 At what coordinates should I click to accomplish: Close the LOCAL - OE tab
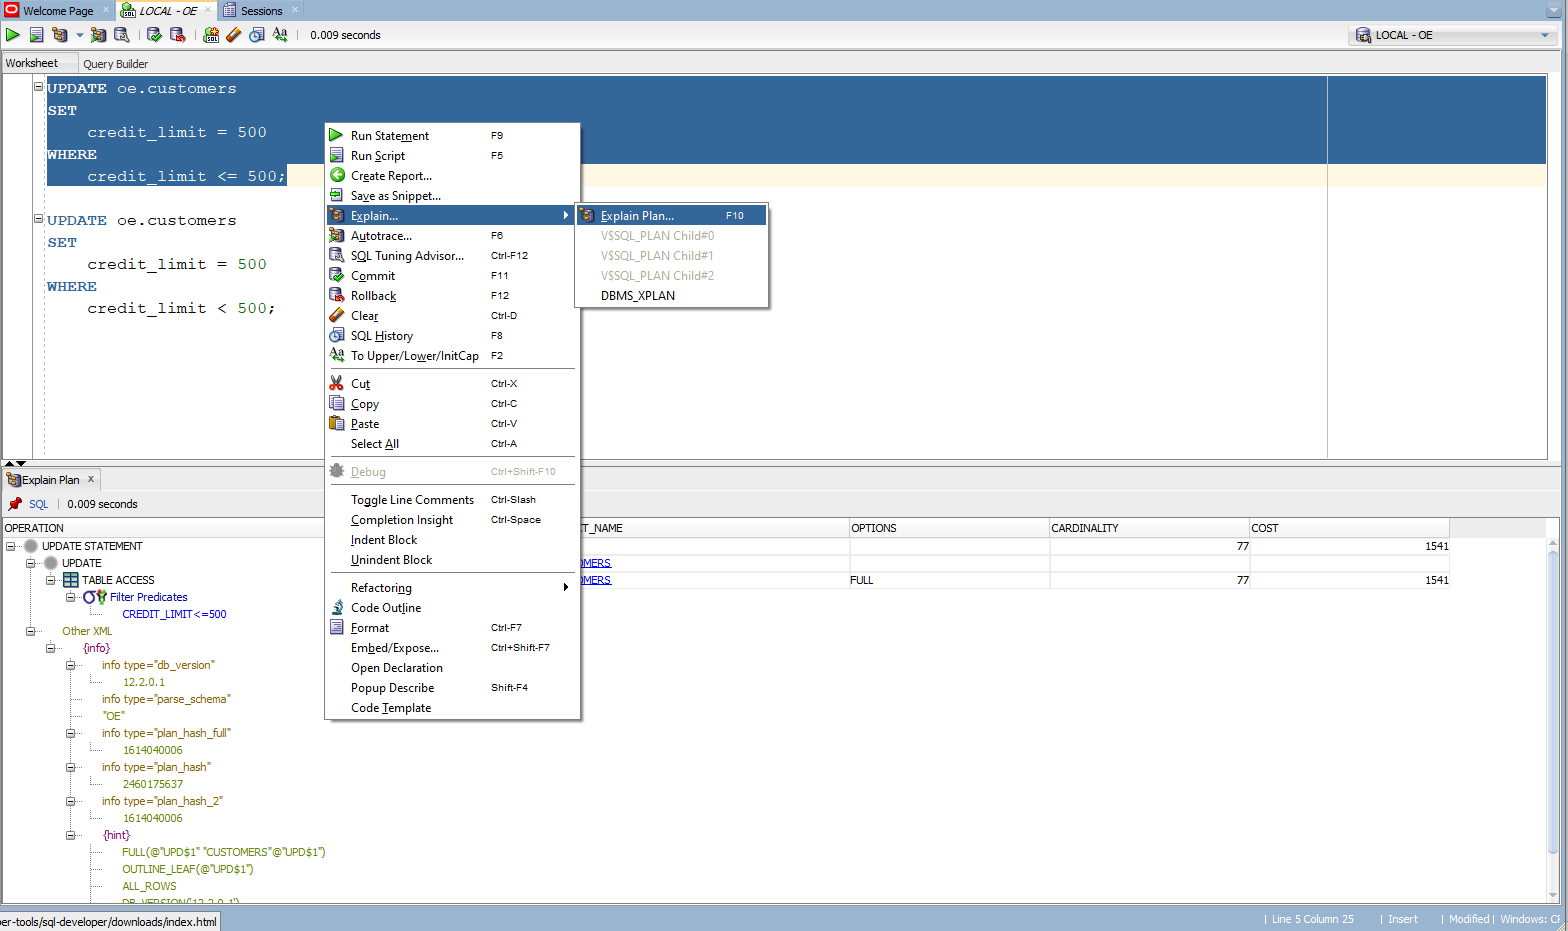point(208,10)
